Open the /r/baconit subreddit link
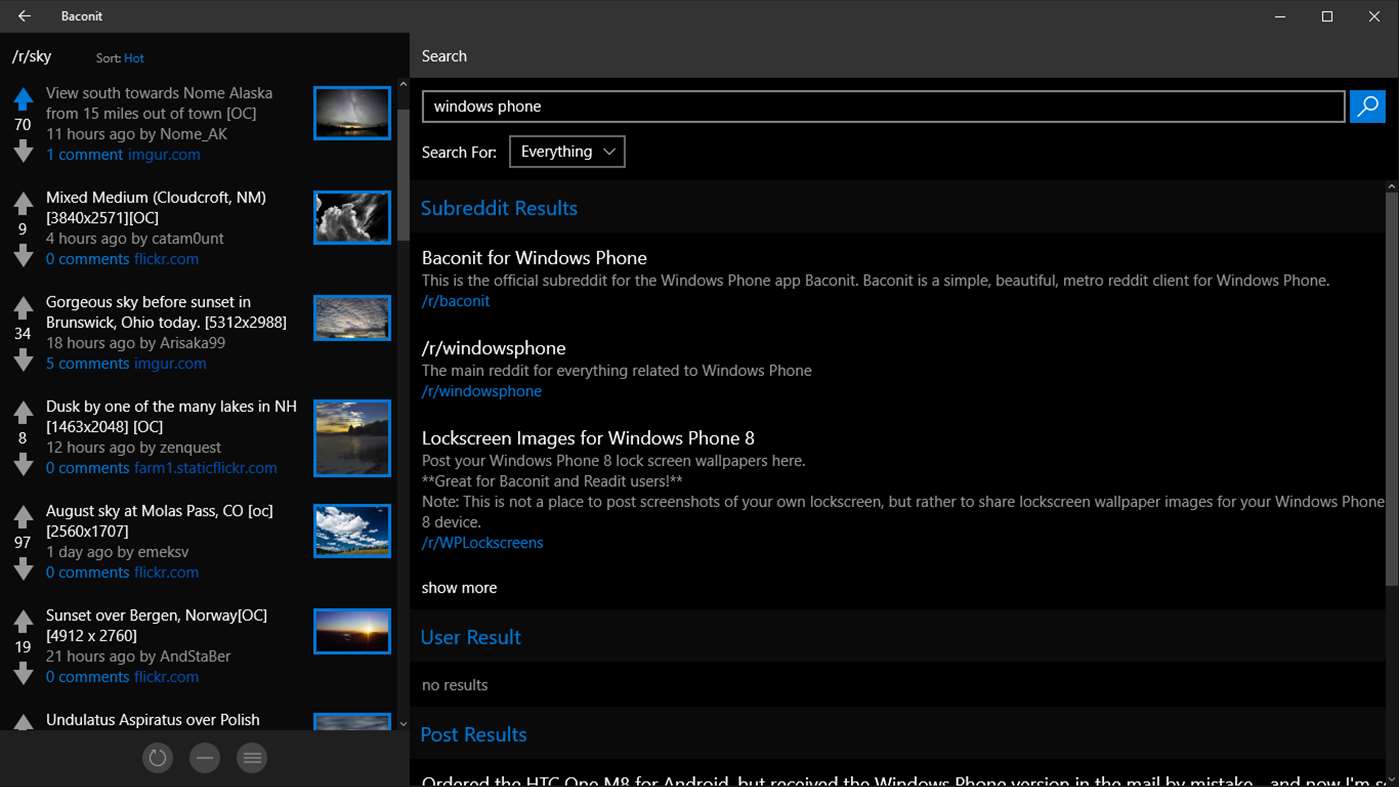The width and height of the screenshot is (1399, 787). point(455,300)
